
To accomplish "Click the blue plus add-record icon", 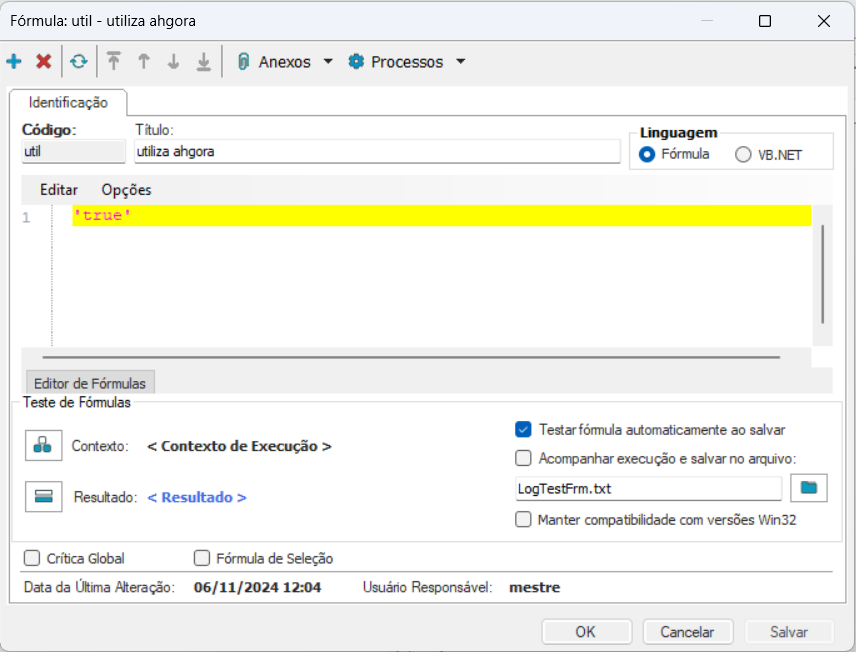I will pyautogui.click(x=14, y=61).
